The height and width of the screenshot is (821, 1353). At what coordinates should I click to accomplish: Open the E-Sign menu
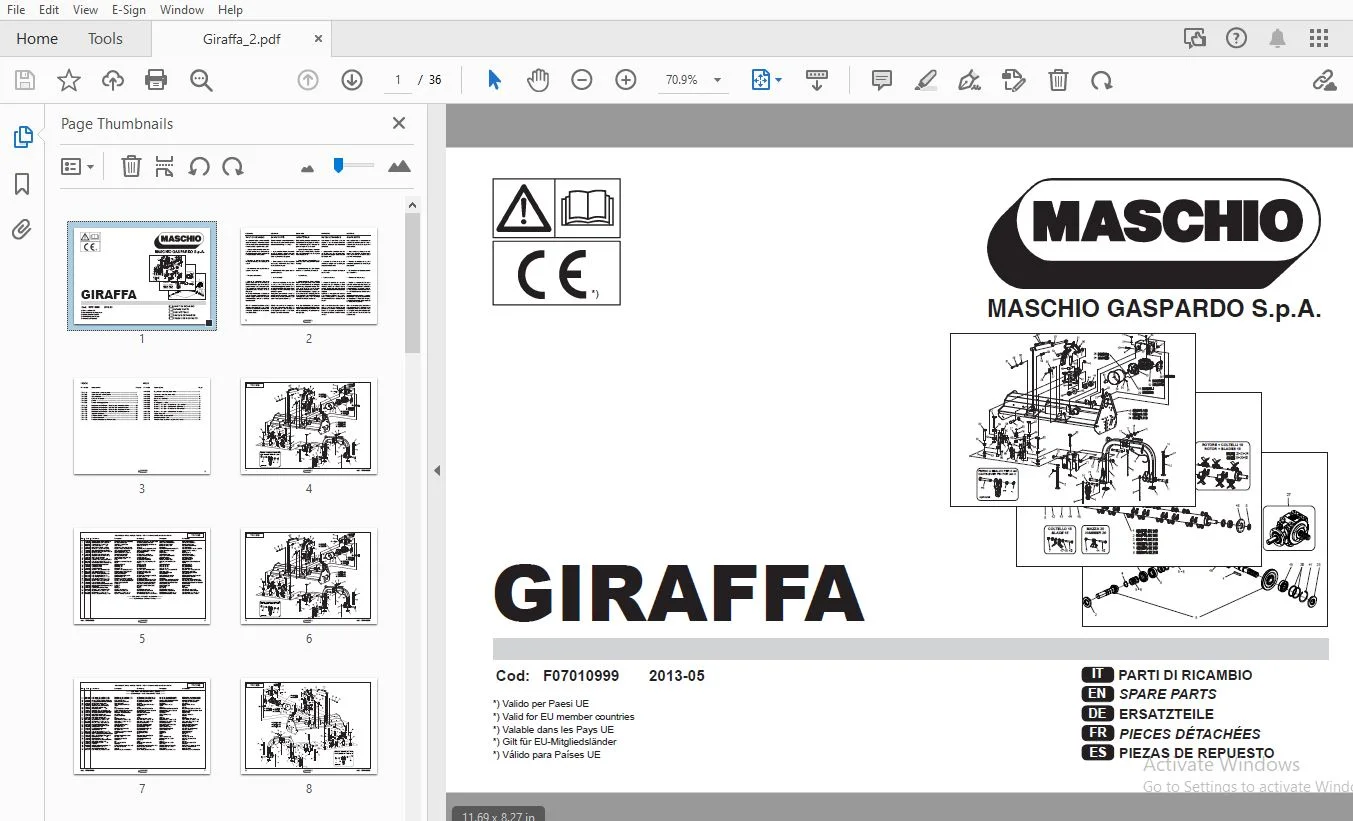tap(129, 9)
